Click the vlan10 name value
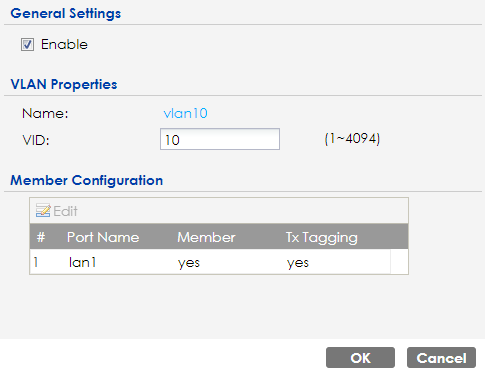The width and height of the screenshot is (485, 375). (x=185, y=113)
